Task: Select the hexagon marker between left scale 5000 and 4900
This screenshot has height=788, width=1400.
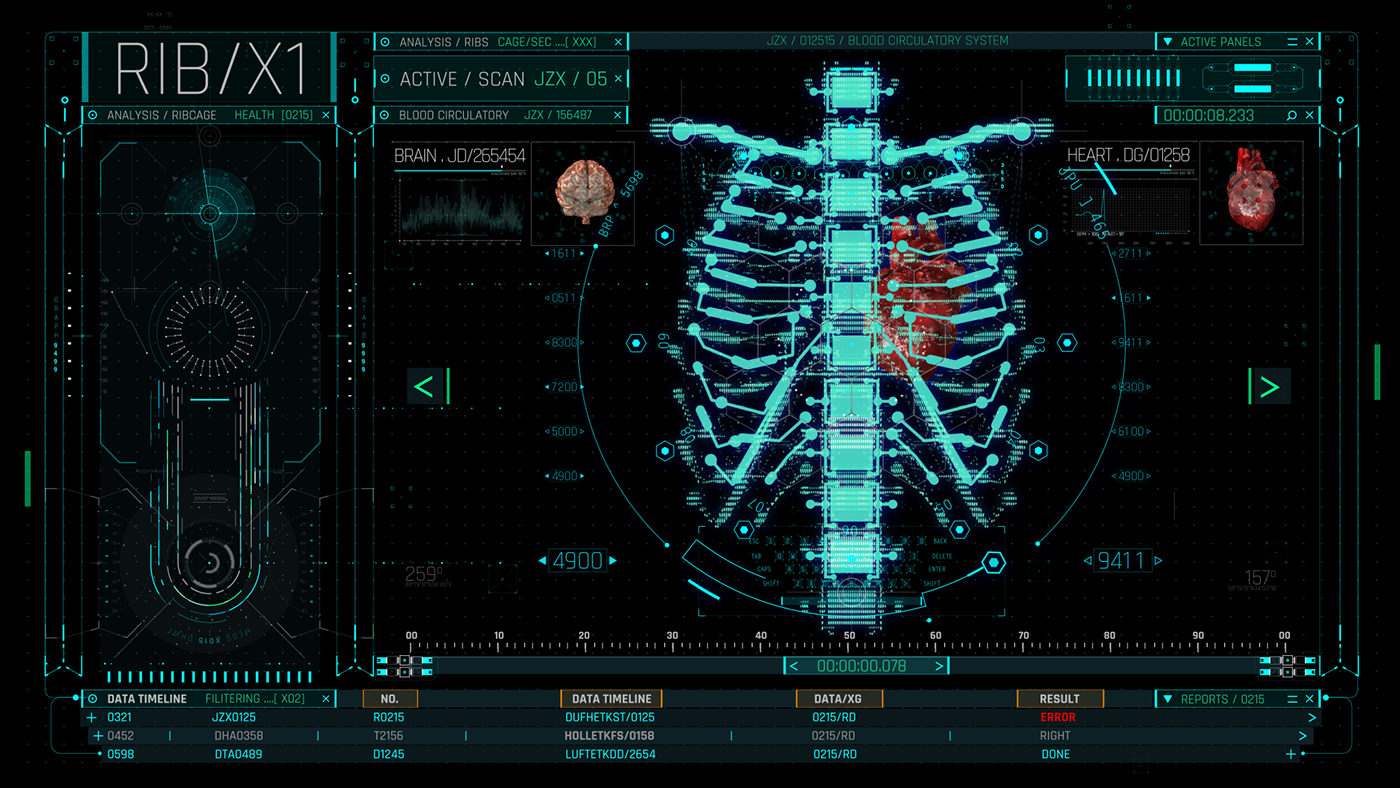Action: coord(665,452)
